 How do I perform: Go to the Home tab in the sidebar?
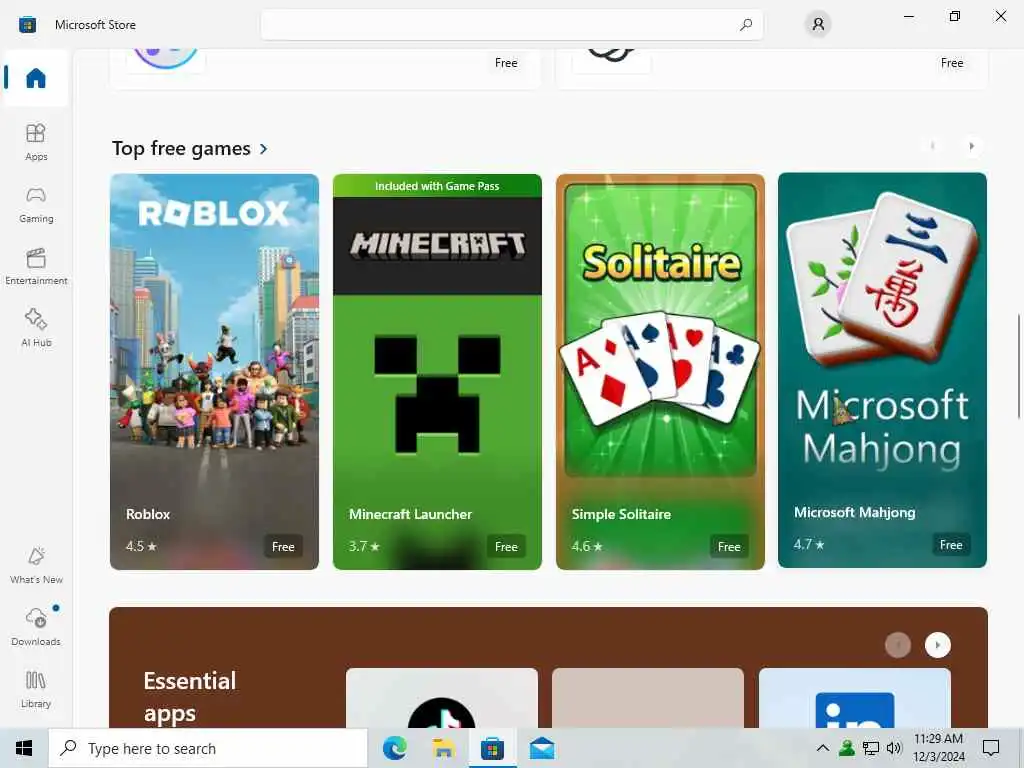(x=36, y=78)
